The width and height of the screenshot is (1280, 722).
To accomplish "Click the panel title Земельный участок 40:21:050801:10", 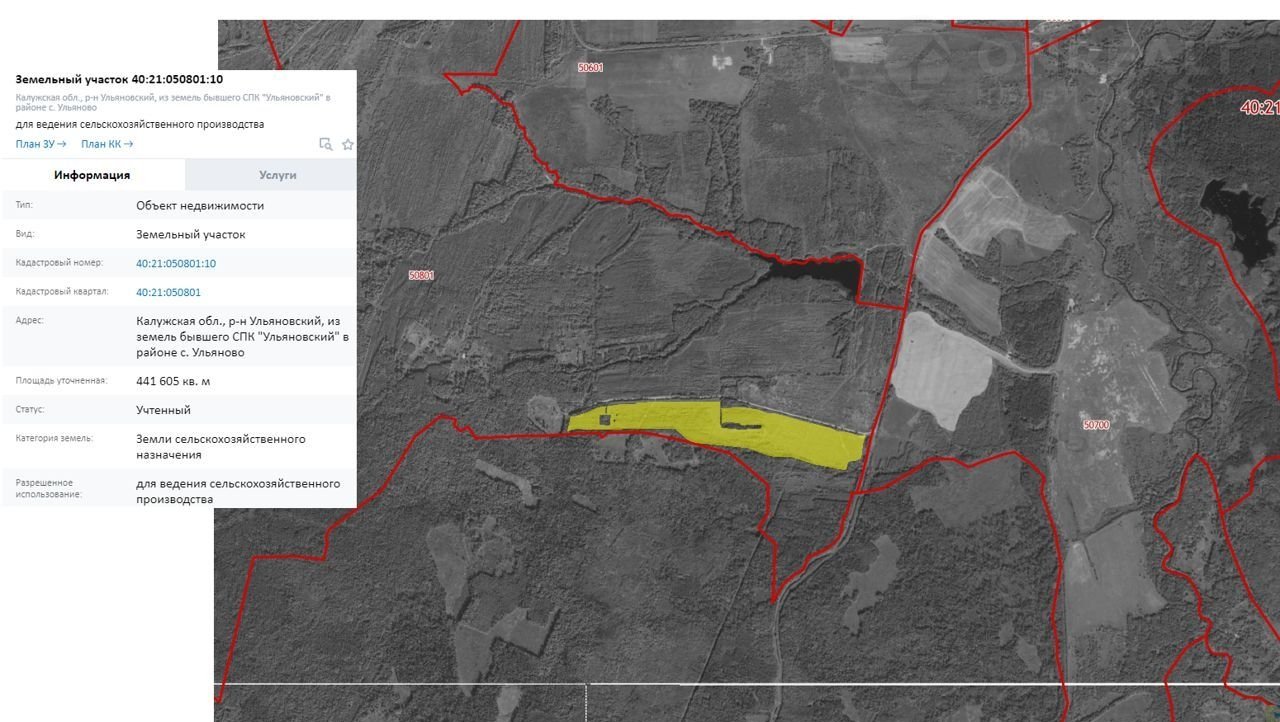I will [119, 79].
